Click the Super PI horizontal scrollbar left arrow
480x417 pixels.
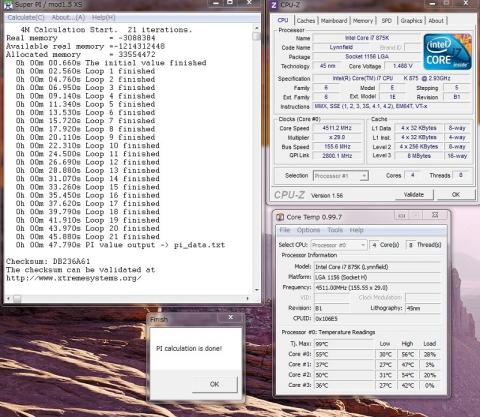(x=8, y=299)
